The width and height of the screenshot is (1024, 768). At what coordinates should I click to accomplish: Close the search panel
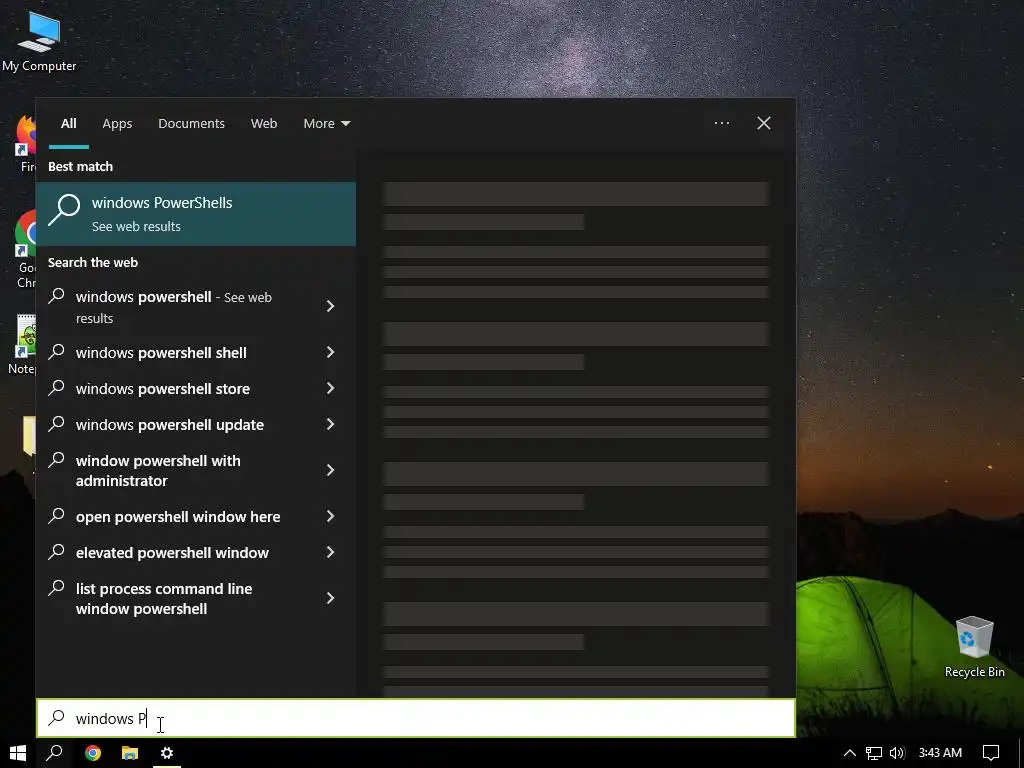763,123
